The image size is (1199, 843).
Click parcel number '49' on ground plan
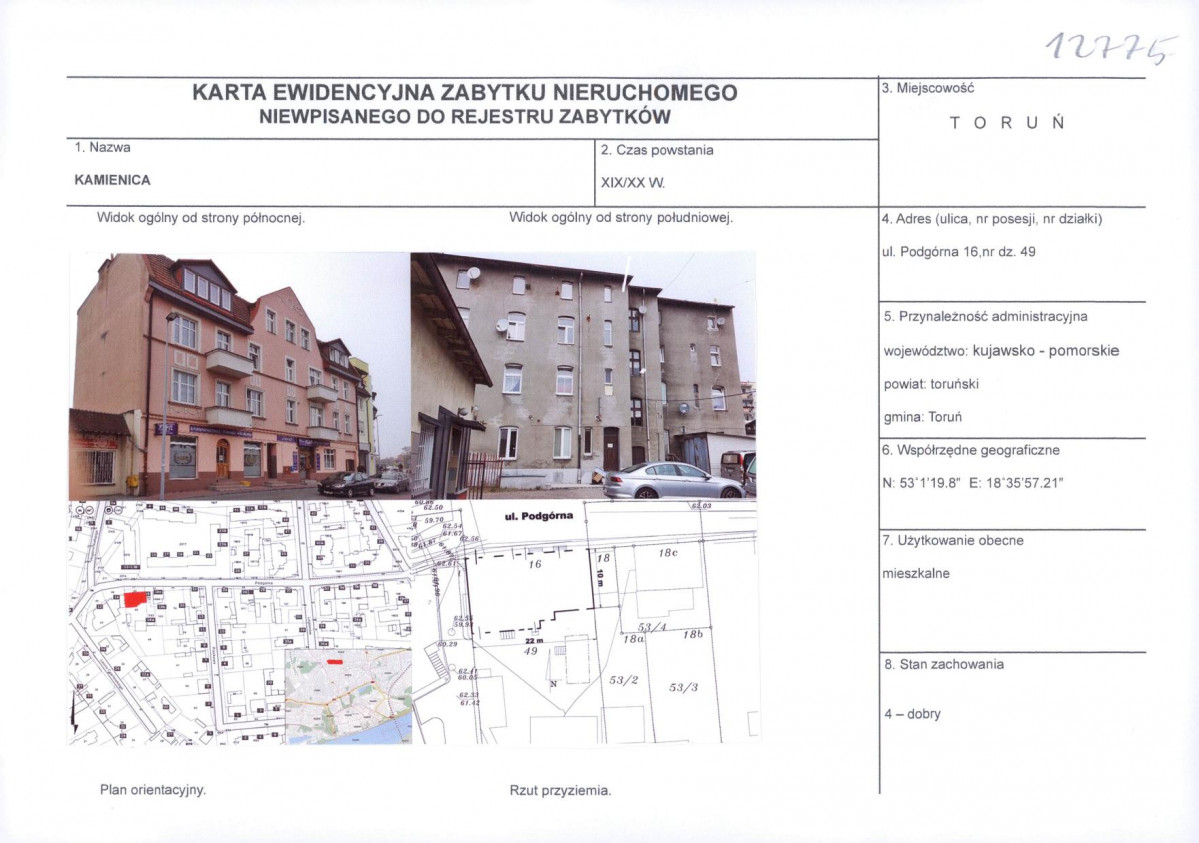pos(531,652)
